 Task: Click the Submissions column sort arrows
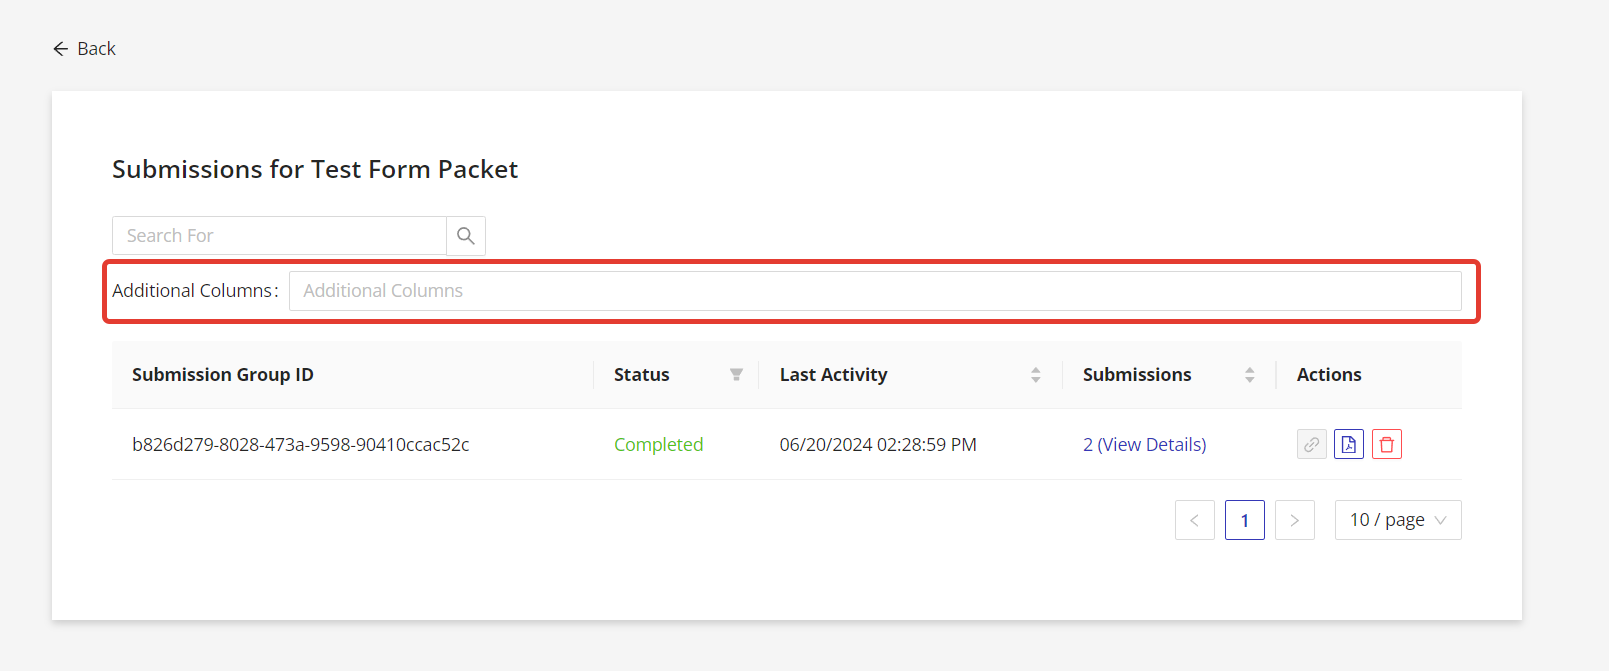[x=1249, y=375]
